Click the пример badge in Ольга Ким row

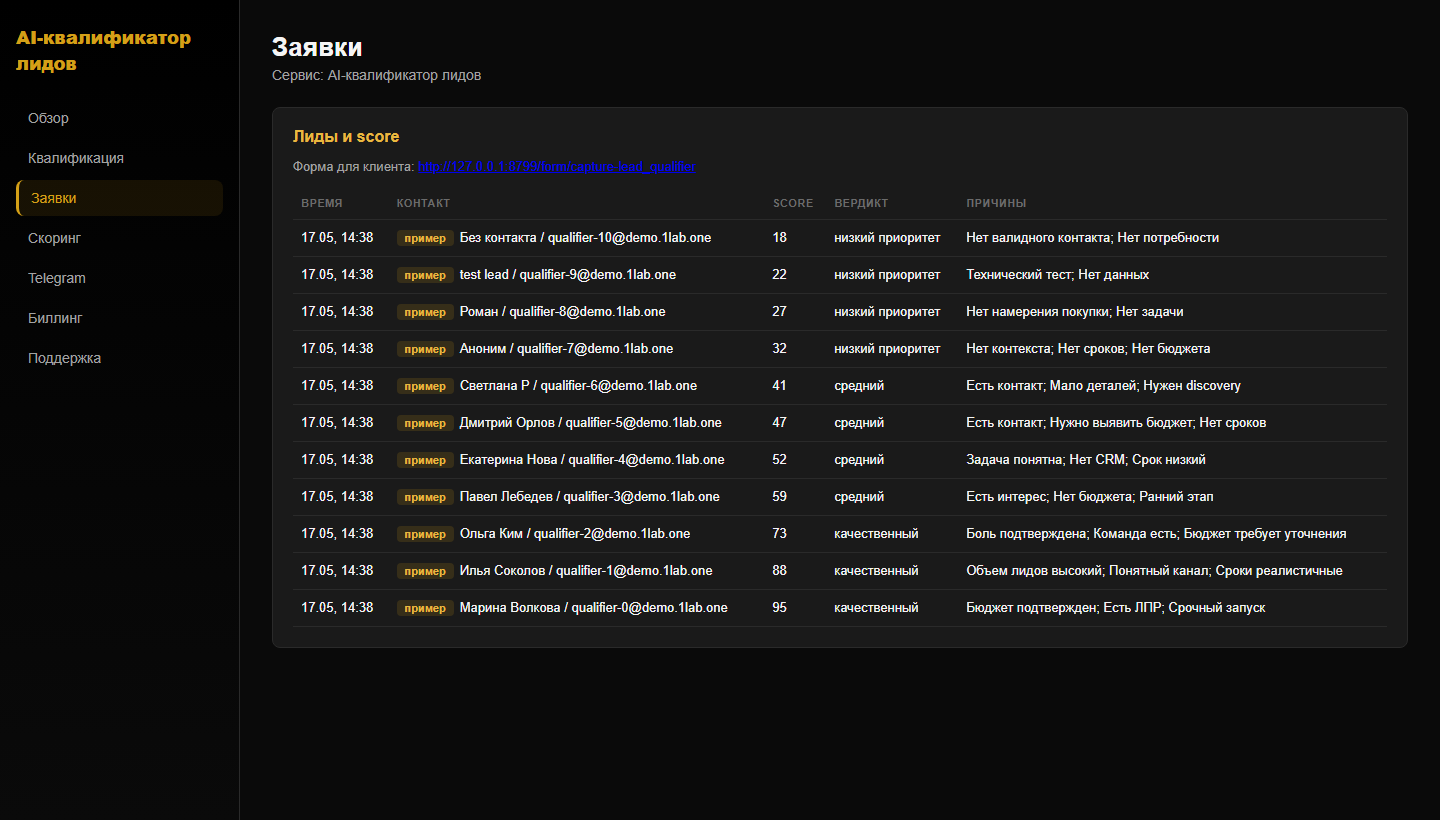[x=425, y=534]
